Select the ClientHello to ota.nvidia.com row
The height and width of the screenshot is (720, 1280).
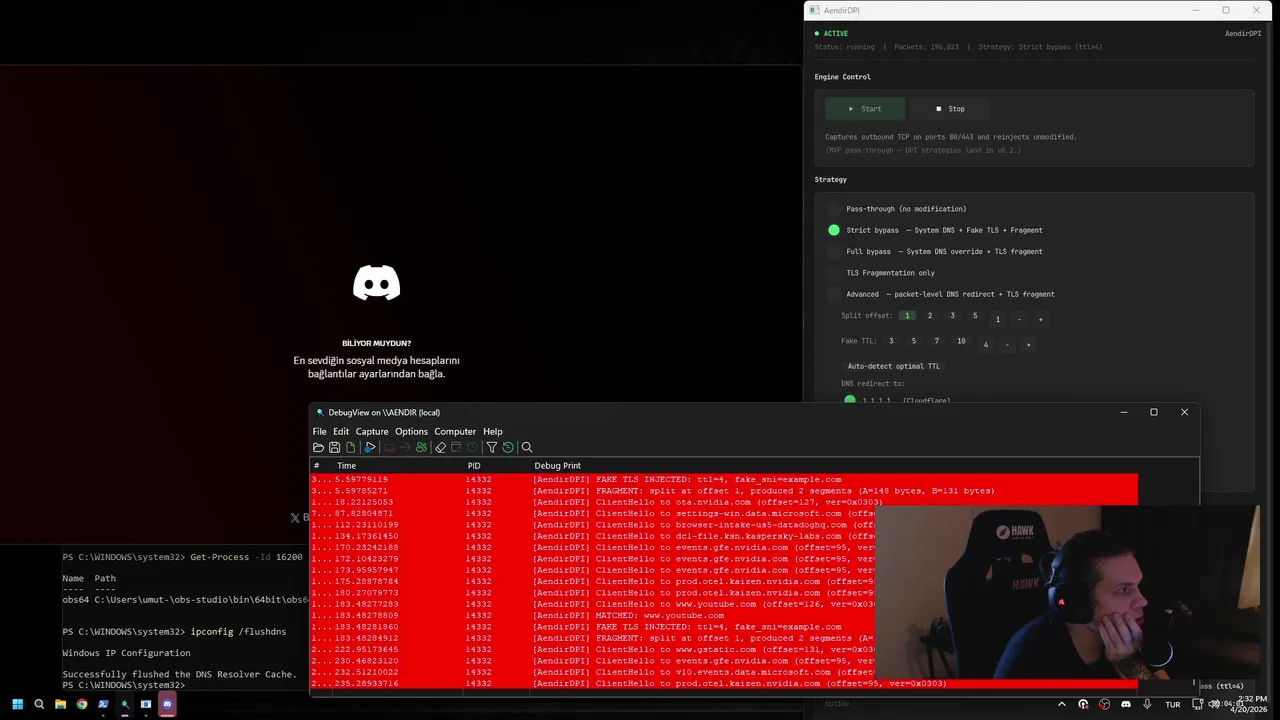(x=724, y=502)
